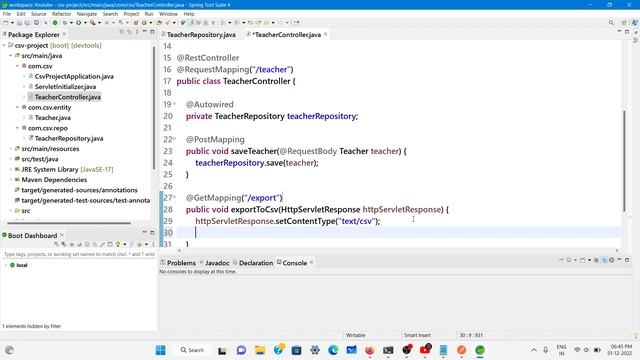Click the Debug toolbar icon
Image resolution: width=640 pixels, height=360 pixels.
[64, 23]
